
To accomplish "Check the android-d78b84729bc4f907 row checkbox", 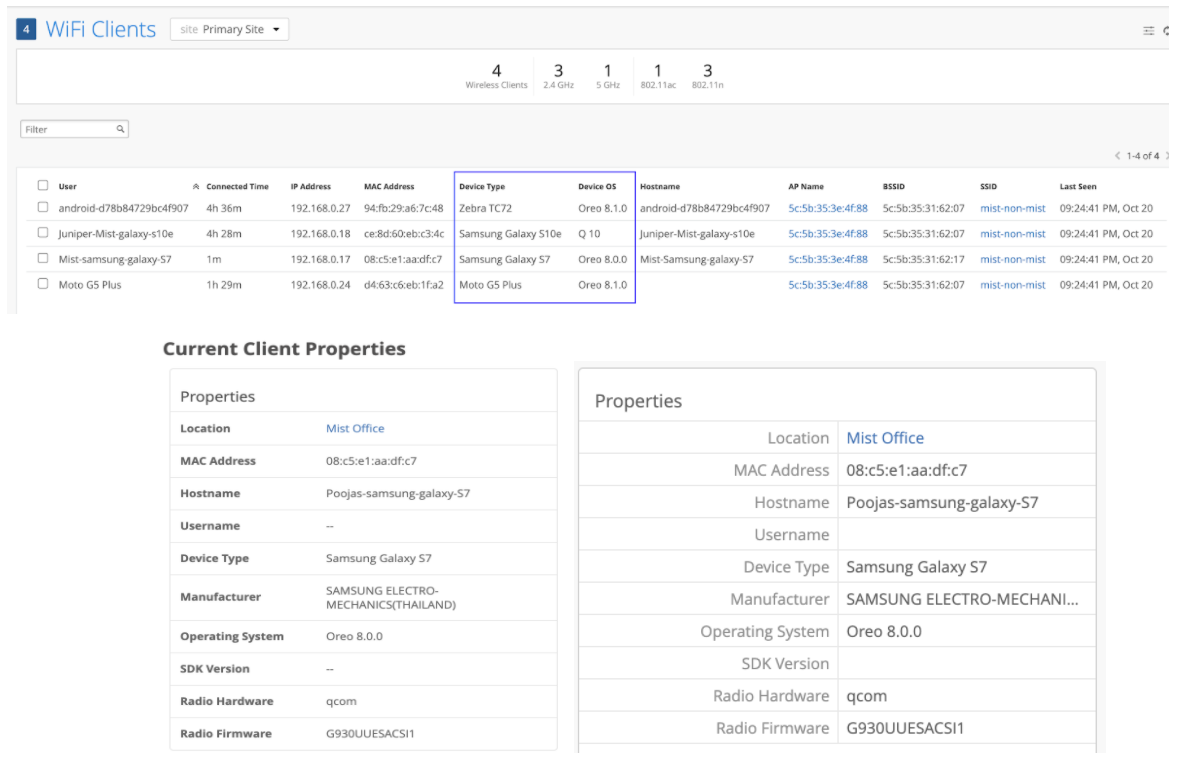I will point(42,208).
